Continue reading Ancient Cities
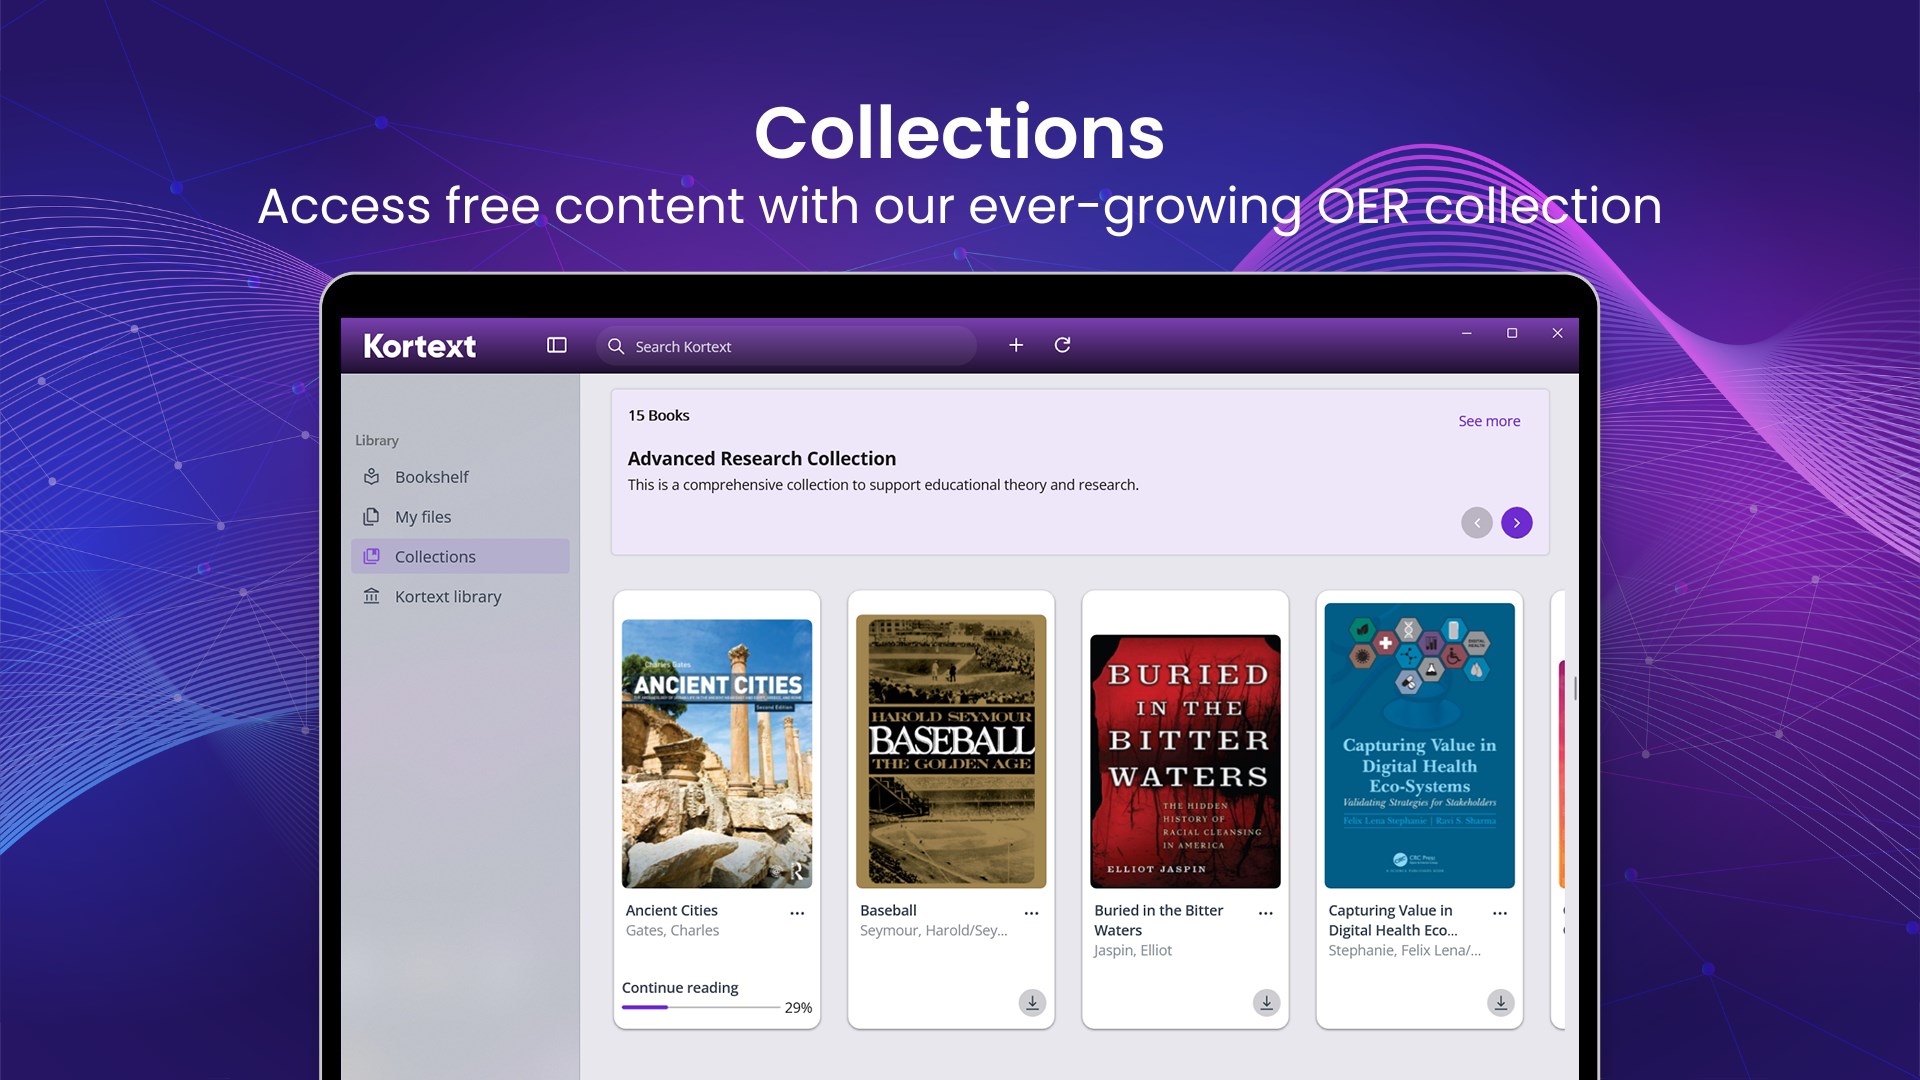 point(679,987)
